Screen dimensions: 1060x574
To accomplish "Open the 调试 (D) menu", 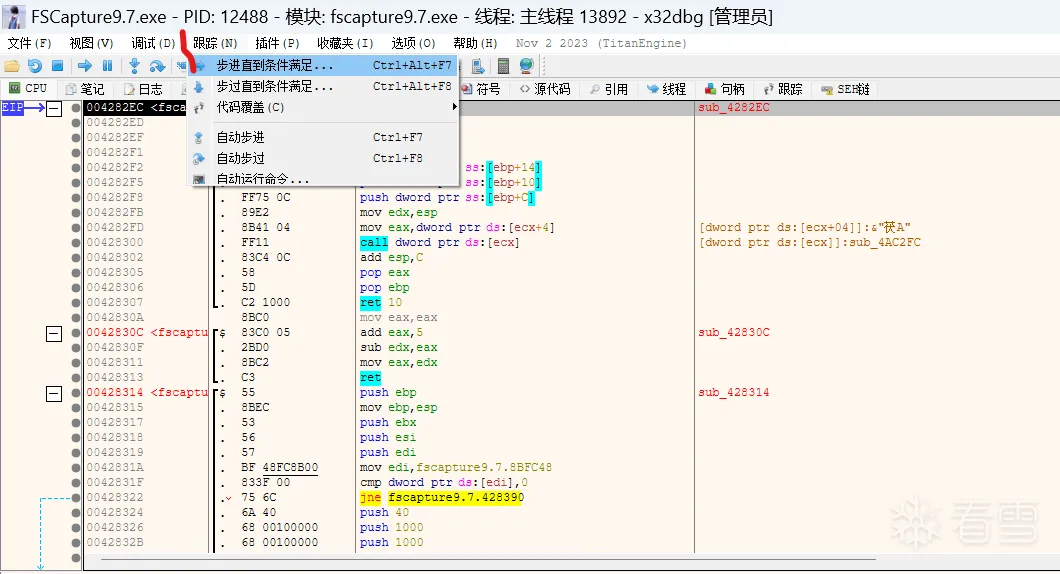I will point(153,43).
